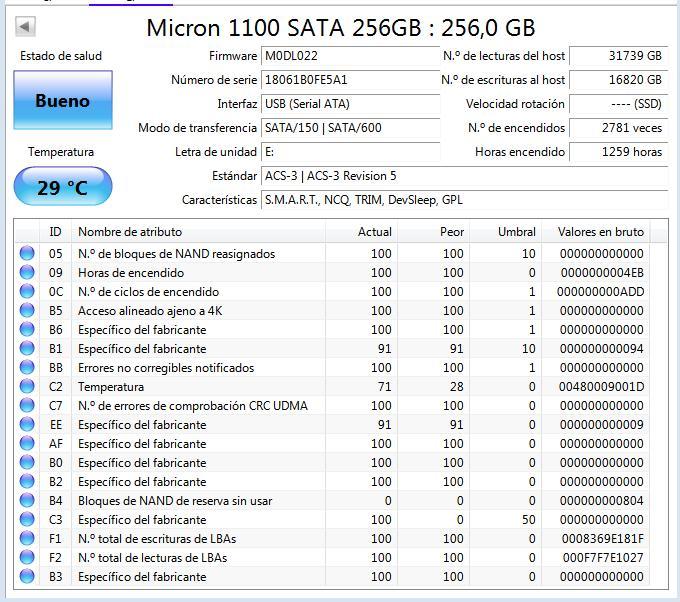The height and width of the screenshot is (602, 680).
Task: Click the host writes value 16820 GB
Action: tap(618, 80)
